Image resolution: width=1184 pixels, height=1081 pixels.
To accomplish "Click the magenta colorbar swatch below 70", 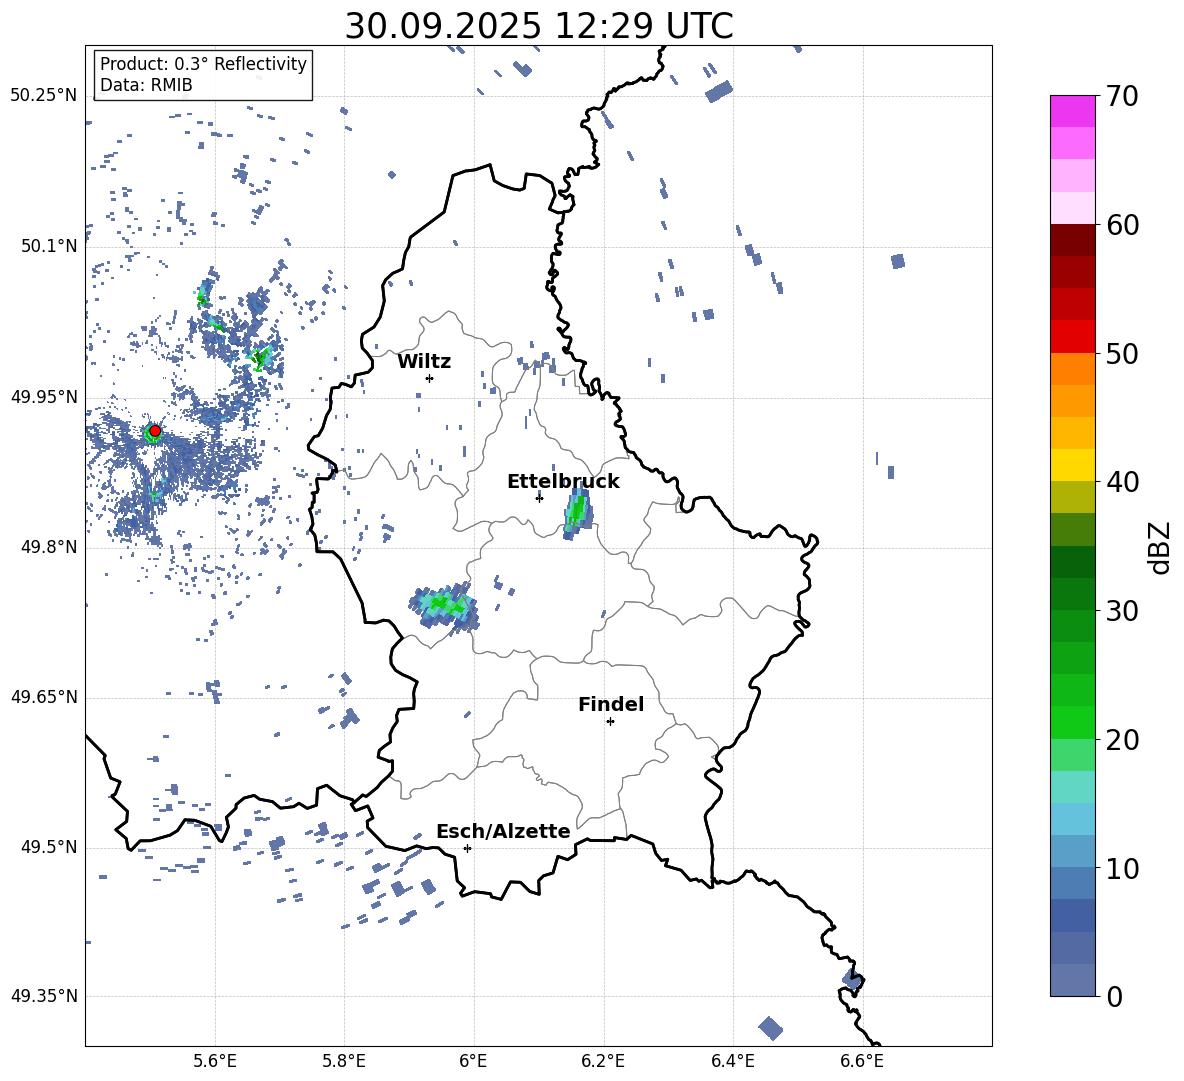I will click(x=1072, y=112).
